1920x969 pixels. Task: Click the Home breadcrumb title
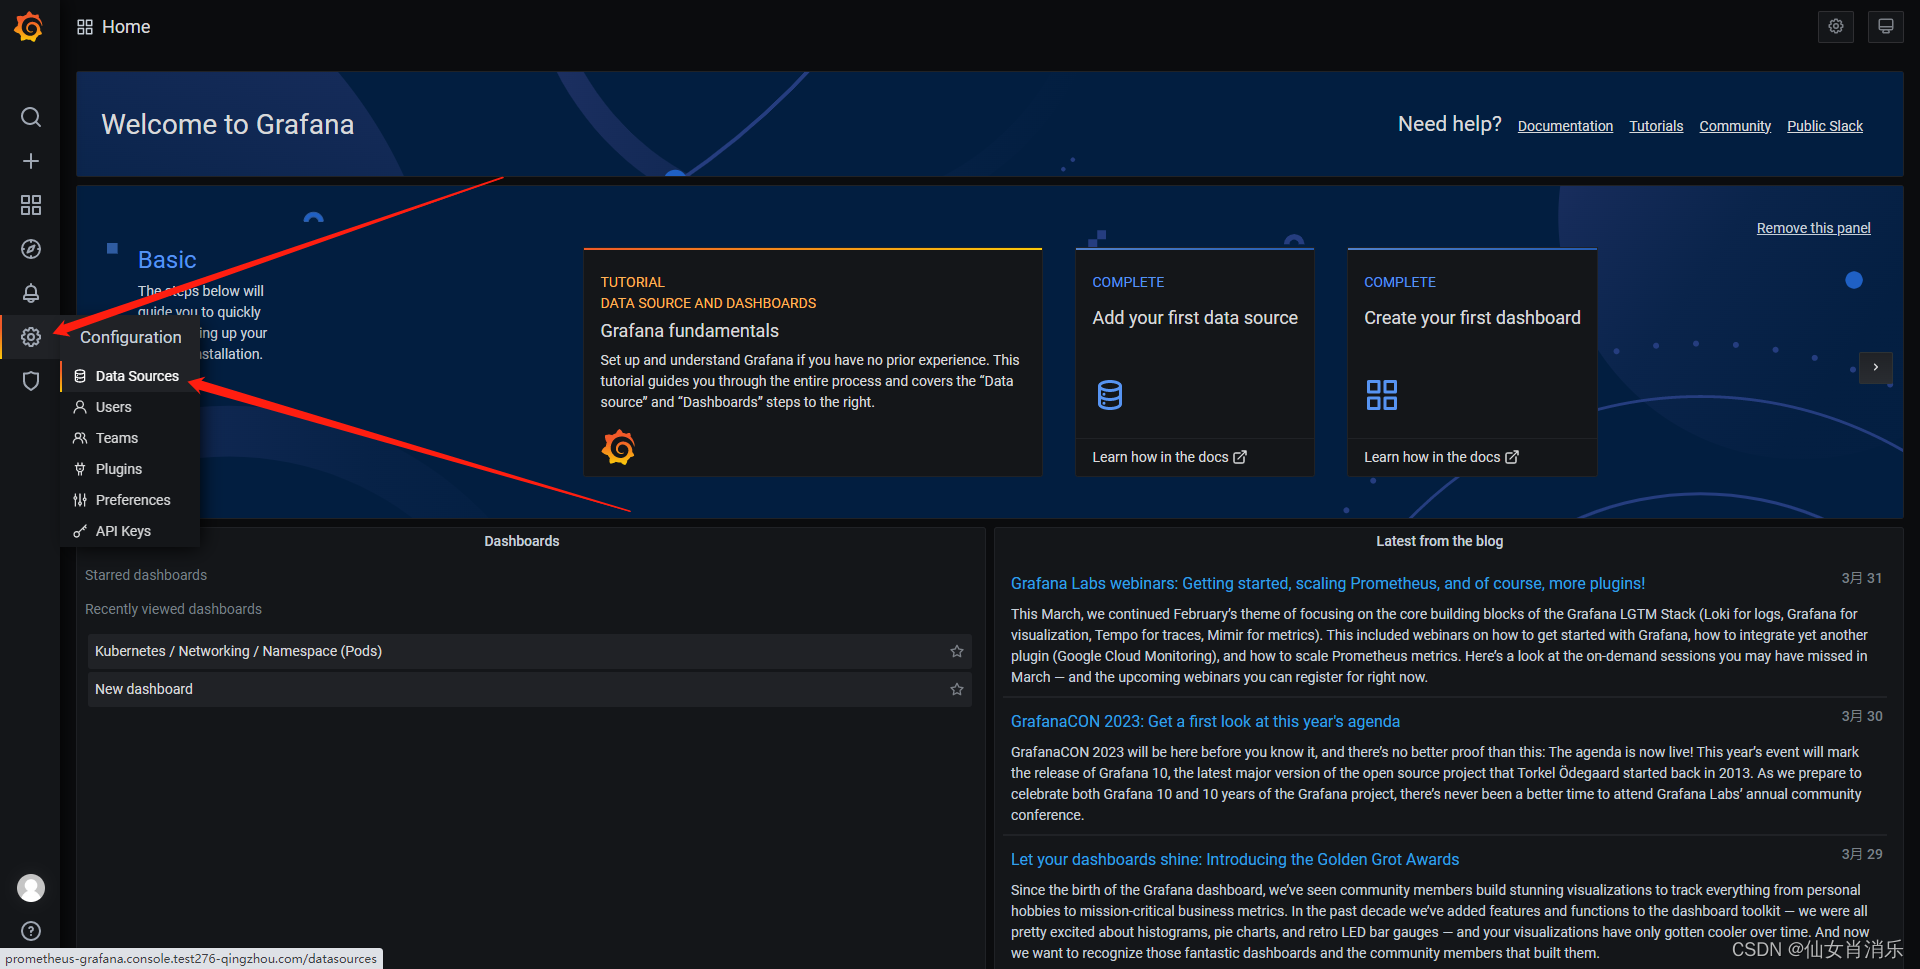[x=126, y=27]
